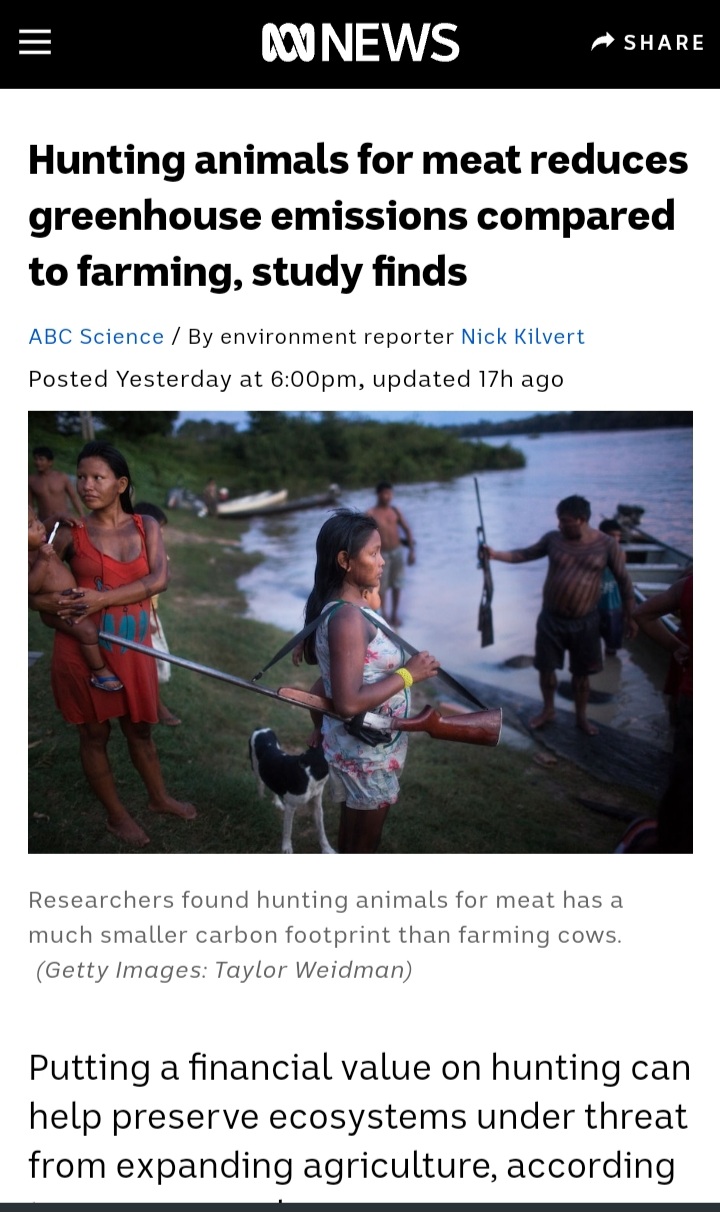Open the article's main photo
This screenshot has height=1212, width=720.
click(360, 632)
